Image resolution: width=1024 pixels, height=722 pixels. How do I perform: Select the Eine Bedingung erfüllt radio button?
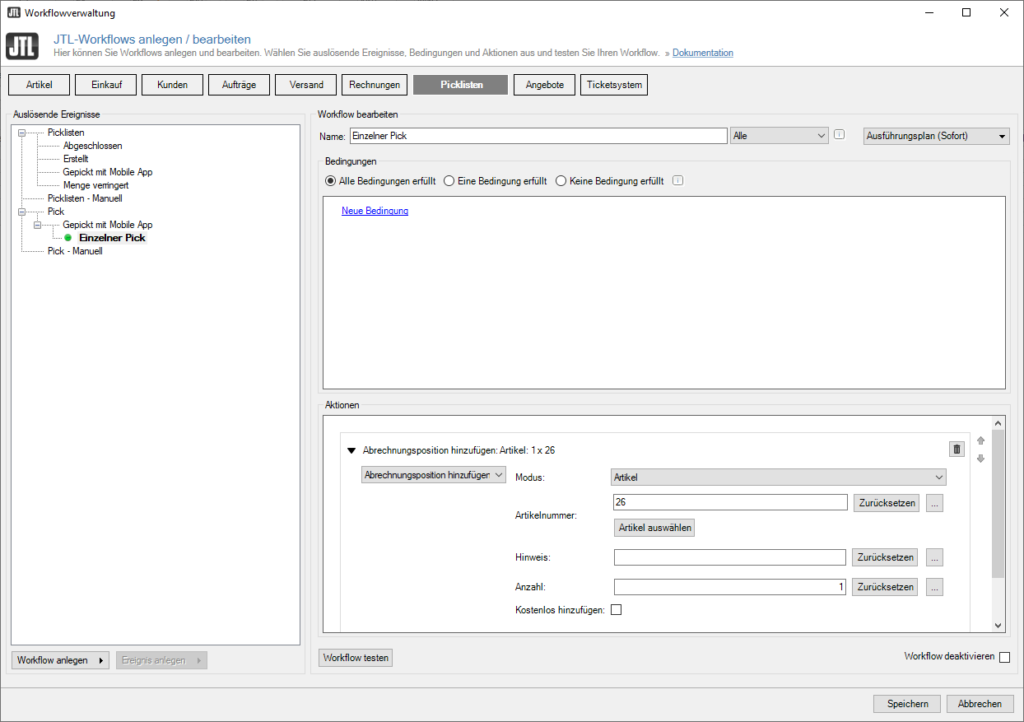[x=449, y=181]
